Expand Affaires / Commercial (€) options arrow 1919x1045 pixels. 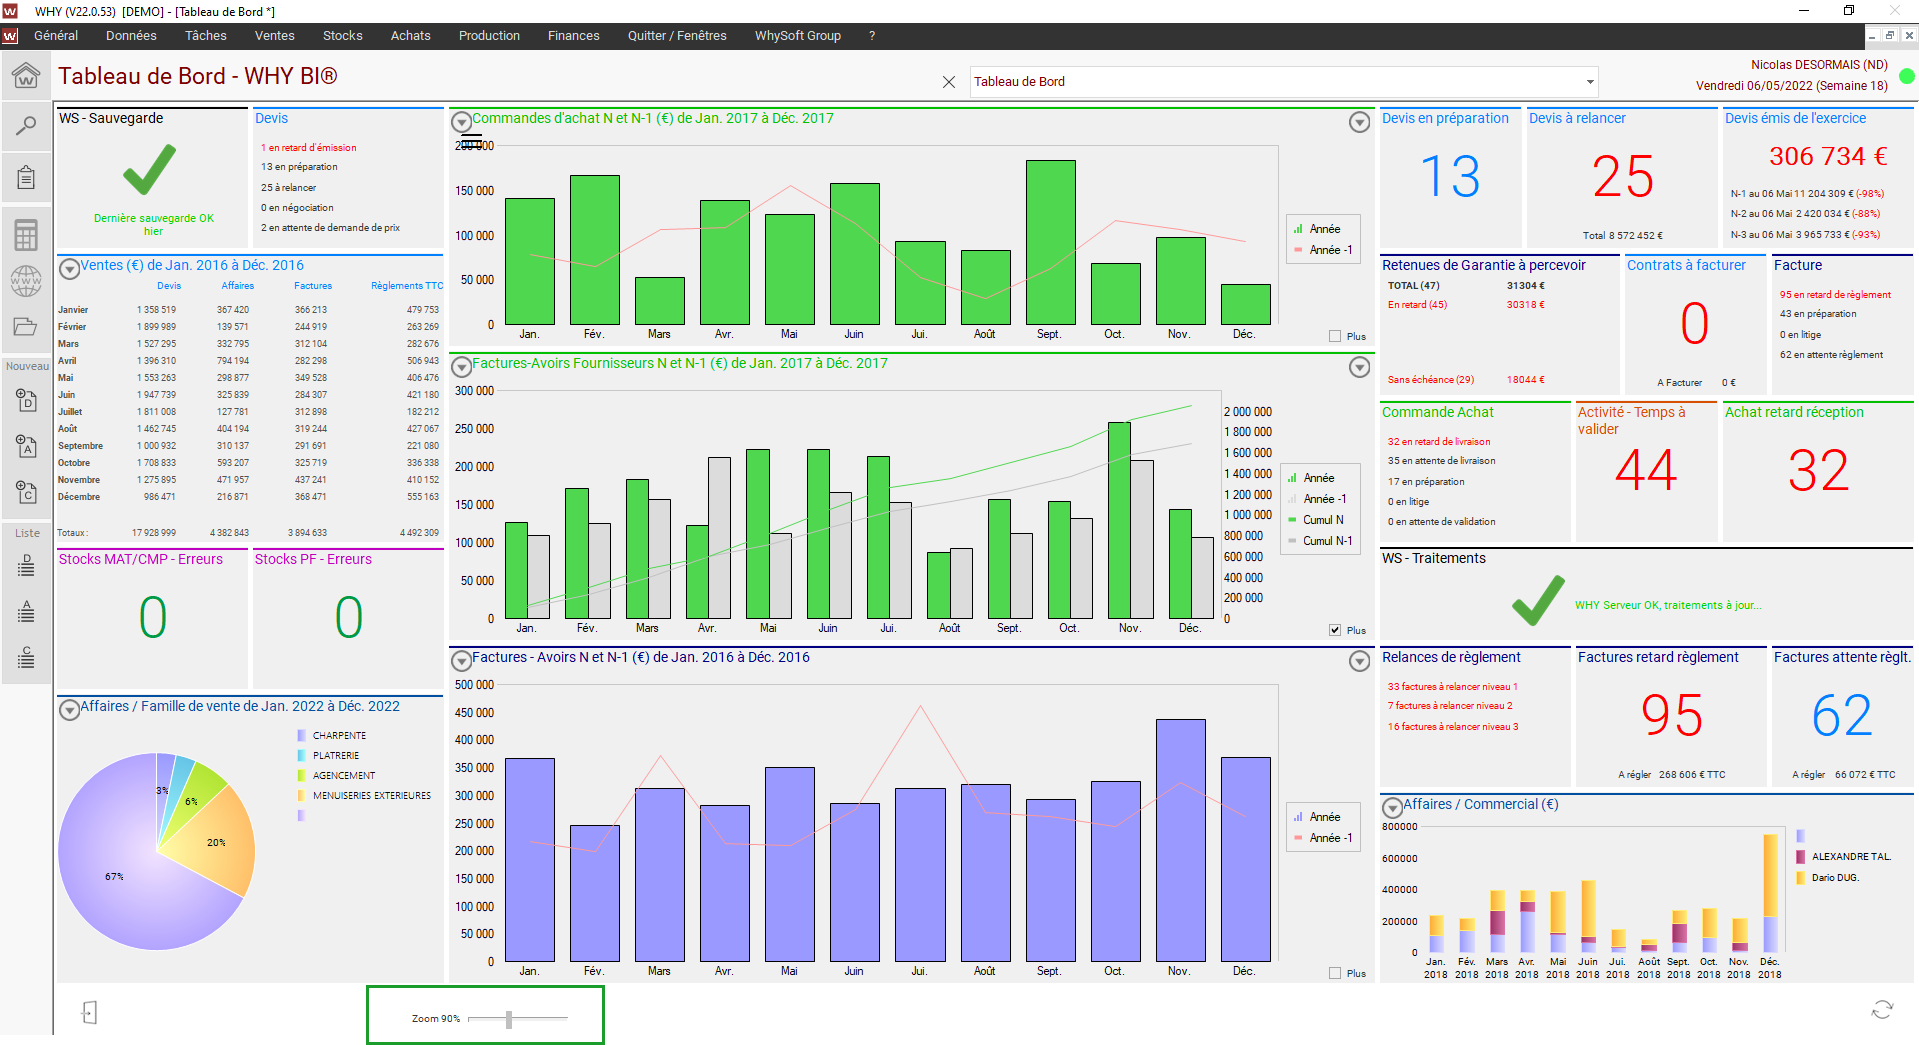click(1391, 808)
